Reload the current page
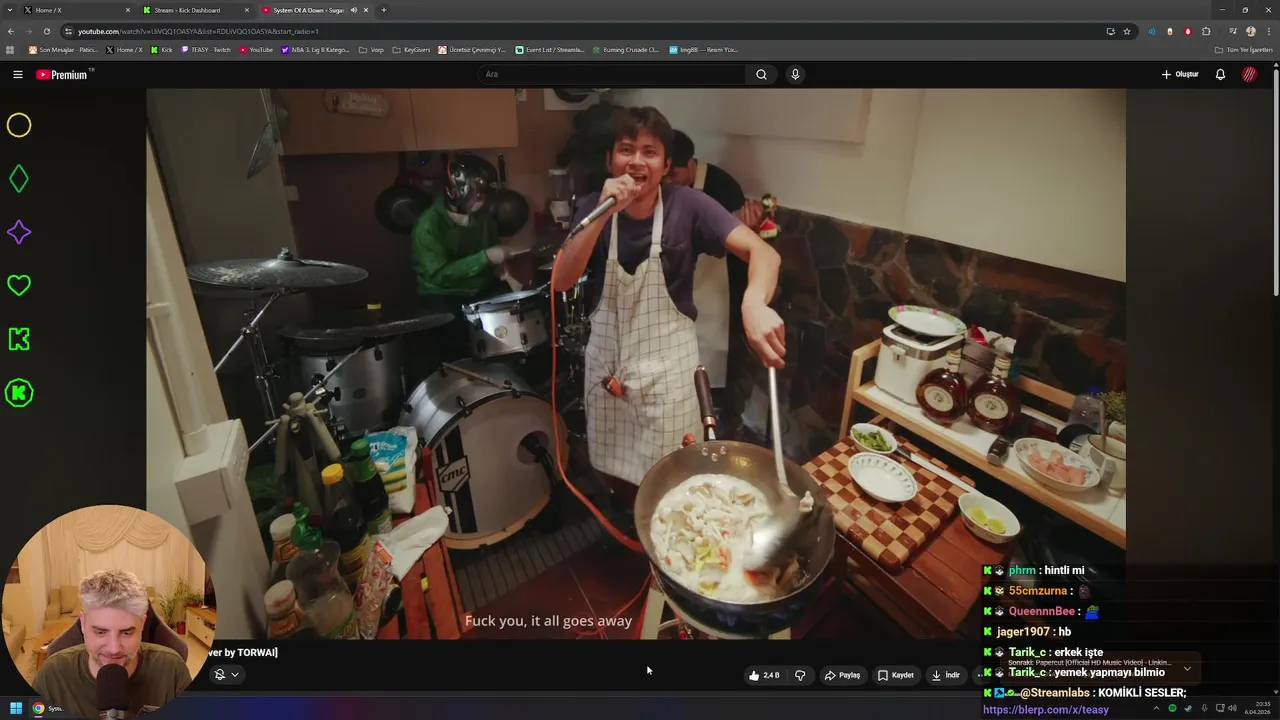This screenshot has width=1280, height=720. point(46,31)
